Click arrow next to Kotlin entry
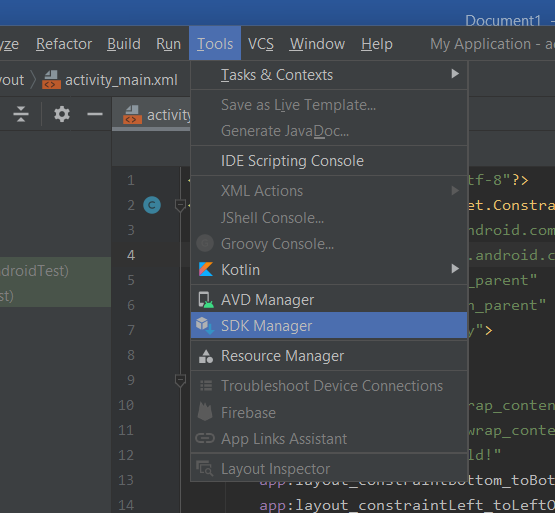Image resolution: width=555 pixels, height=513 pixels. [455, 268]
